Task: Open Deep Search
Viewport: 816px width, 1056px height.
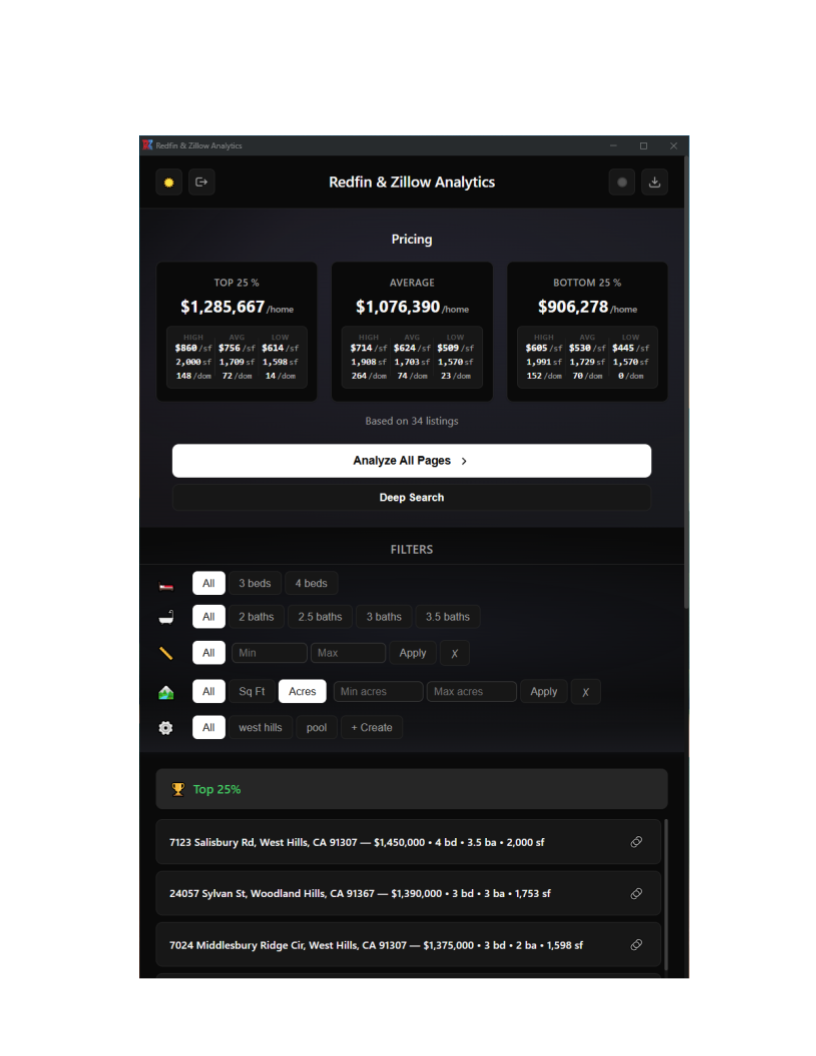Action: pyautogui.click(x=411, y=497)
